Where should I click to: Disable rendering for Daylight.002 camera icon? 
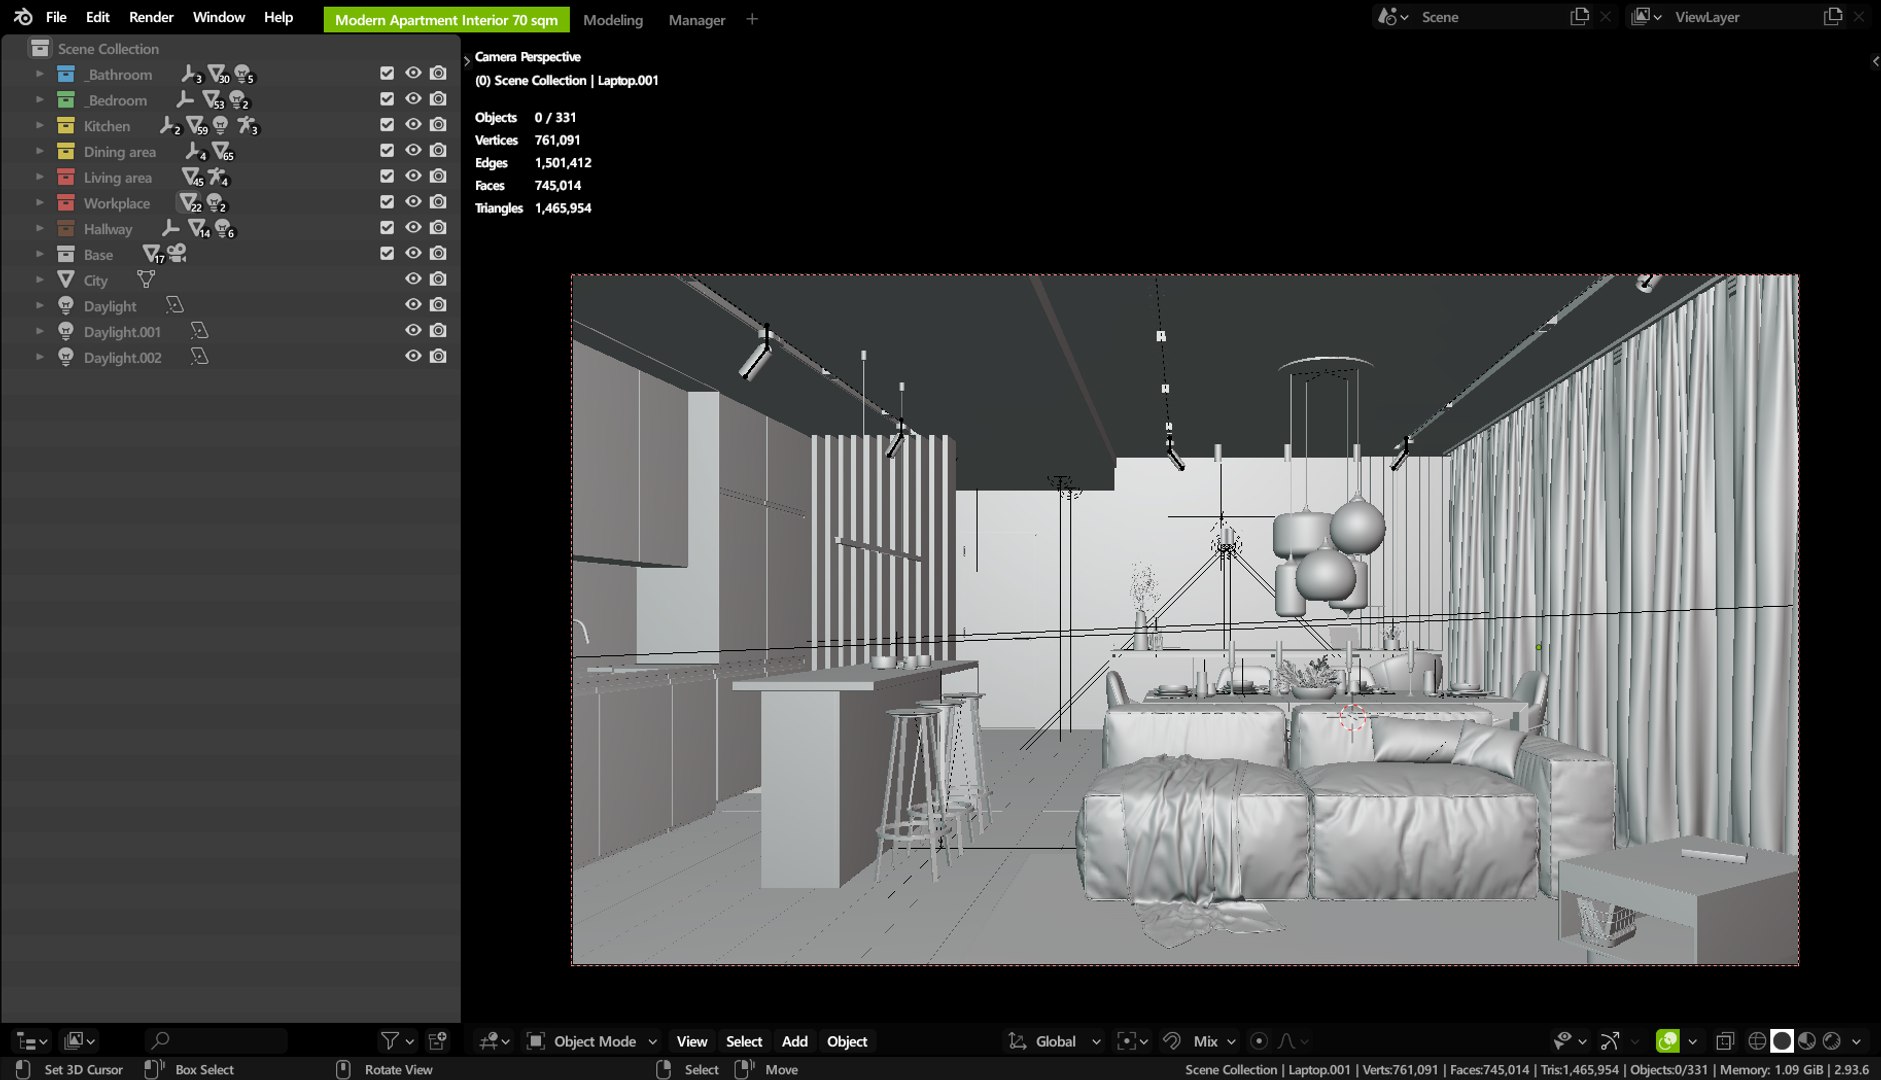pyautogui.click(x=438, y=356)
